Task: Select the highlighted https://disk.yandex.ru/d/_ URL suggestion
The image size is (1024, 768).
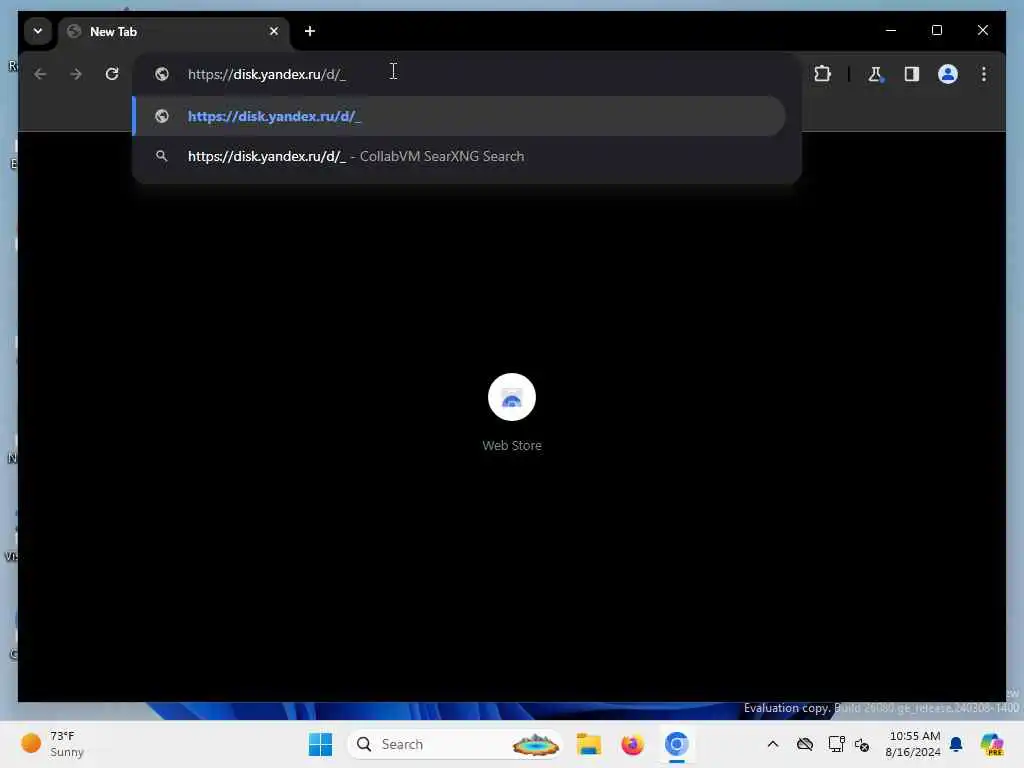Action: click(x=459, y=116)
